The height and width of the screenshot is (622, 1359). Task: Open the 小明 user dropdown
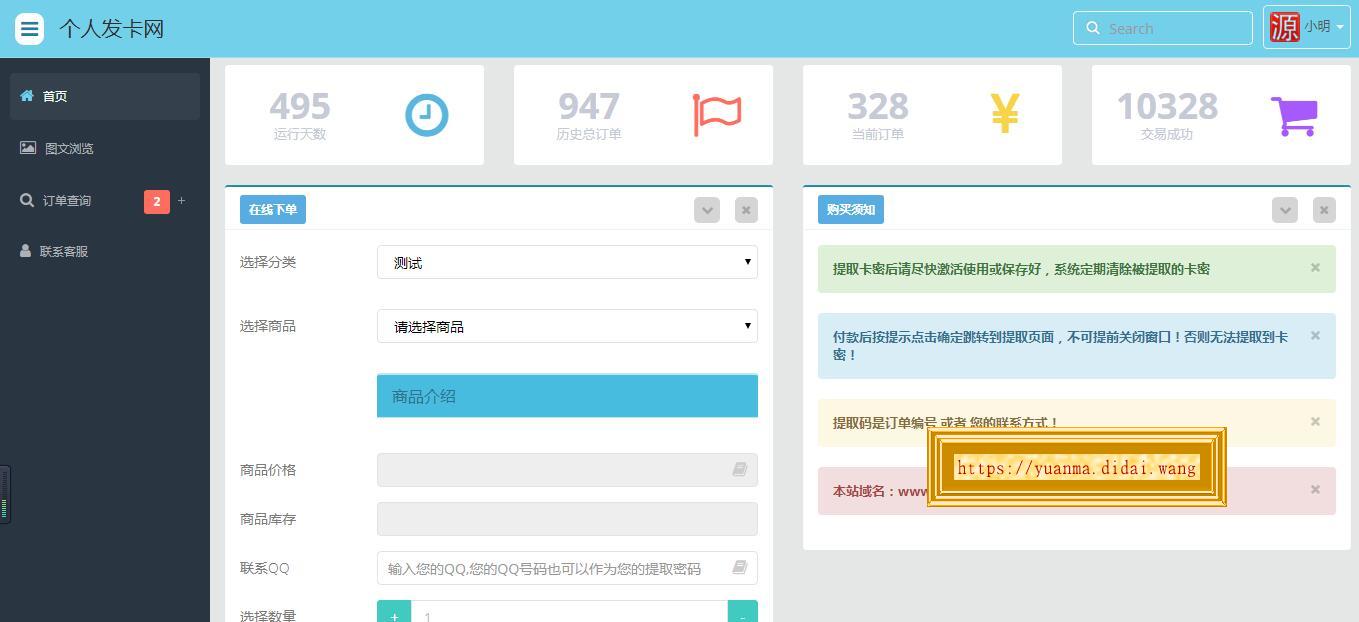(x=1307, y=27)
